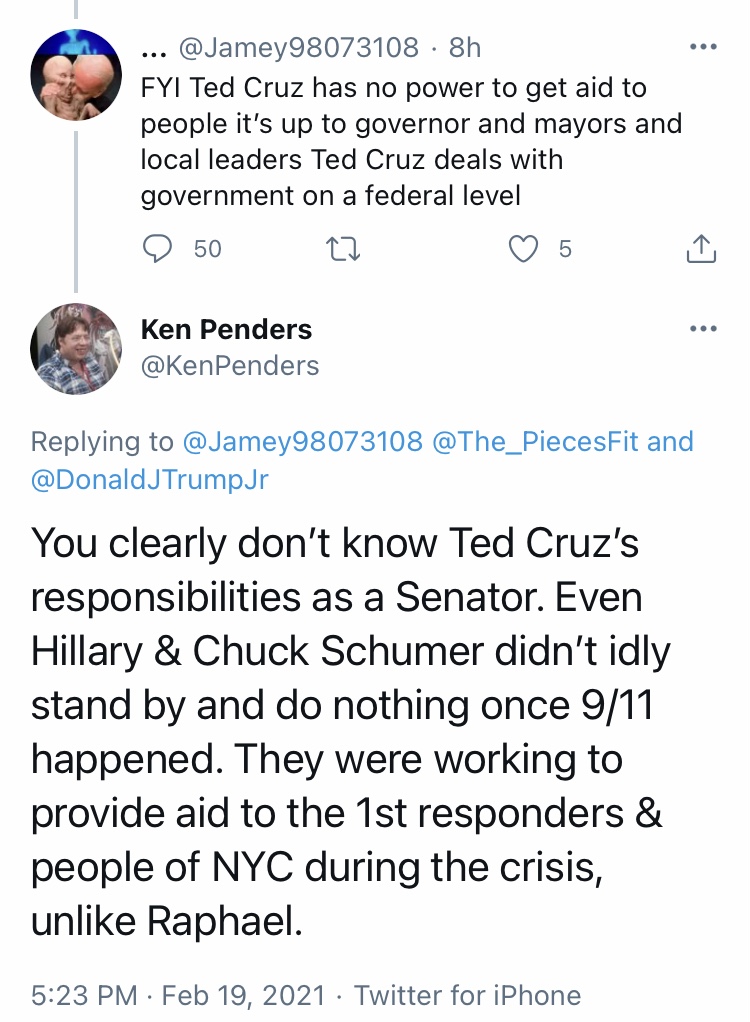
Task: Open more options on Jamey98073108's tweet
Action: (703, 47)
